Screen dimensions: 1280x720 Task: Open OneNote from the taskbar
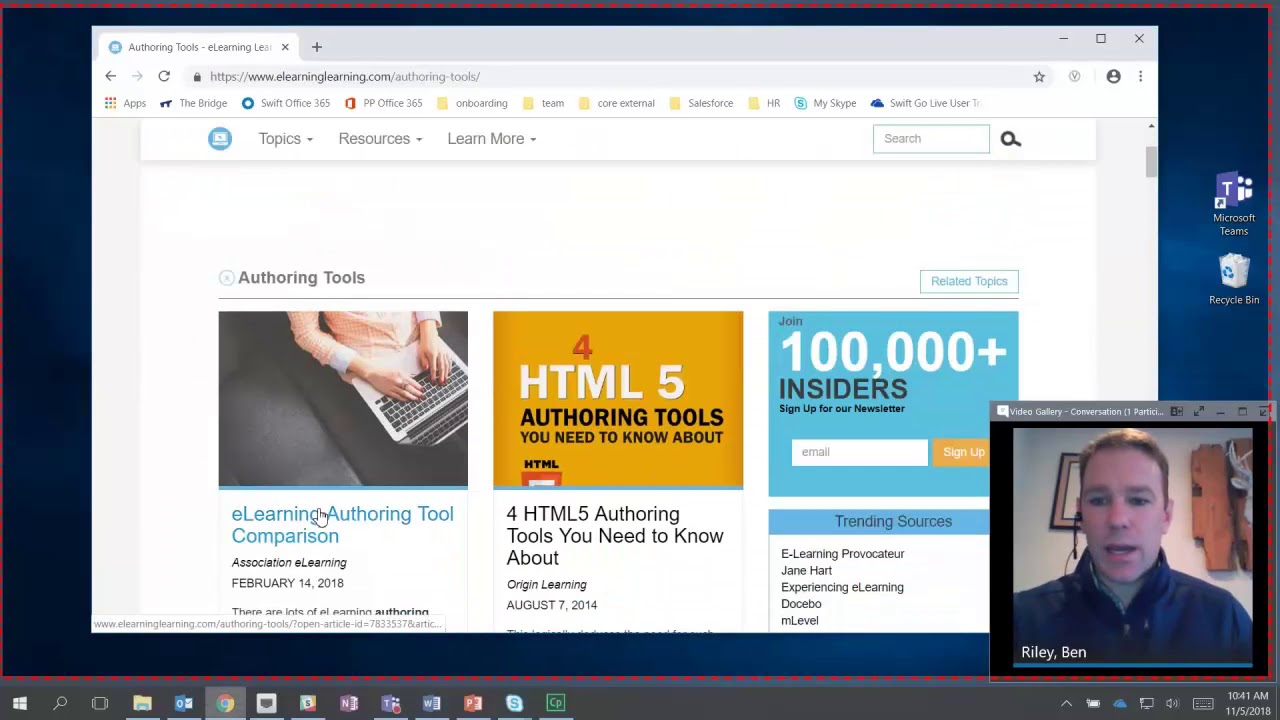click(x=349, y=703)
